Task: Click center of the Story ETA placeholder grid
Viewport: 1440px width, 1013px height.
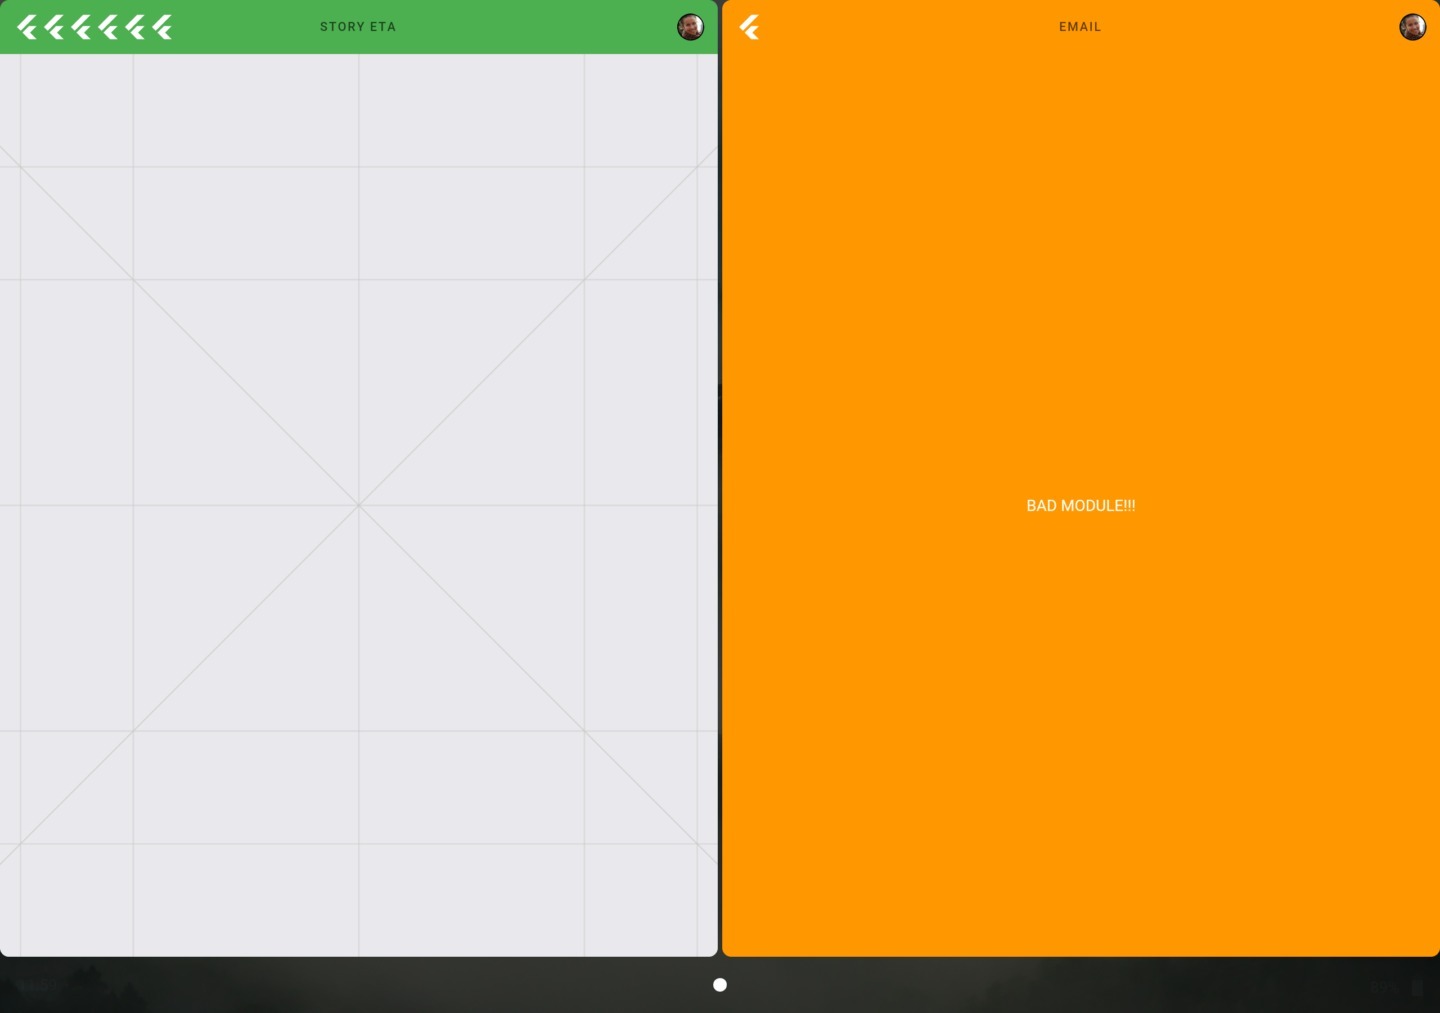Action: (358, 505)
